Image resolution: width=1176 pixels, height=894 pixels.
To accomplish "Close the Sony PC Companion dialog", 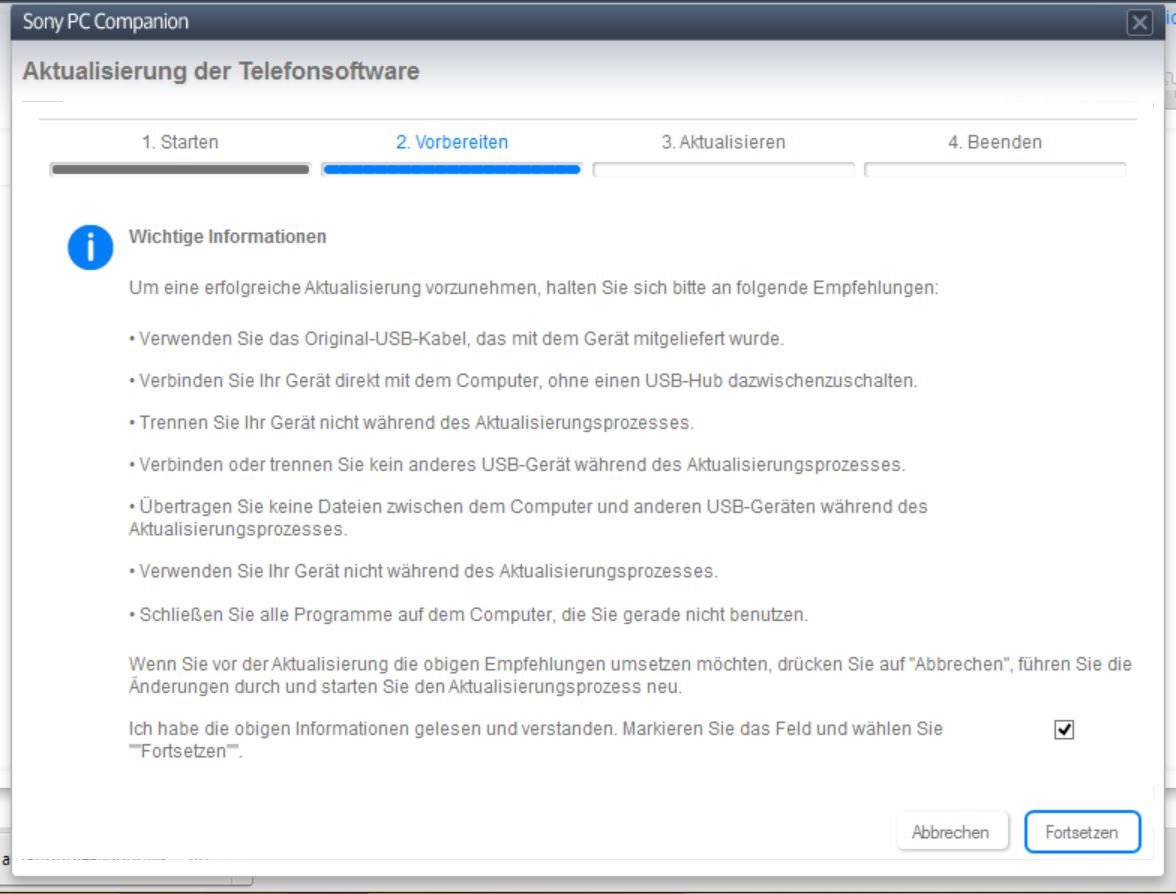I will coord(1139,22).
